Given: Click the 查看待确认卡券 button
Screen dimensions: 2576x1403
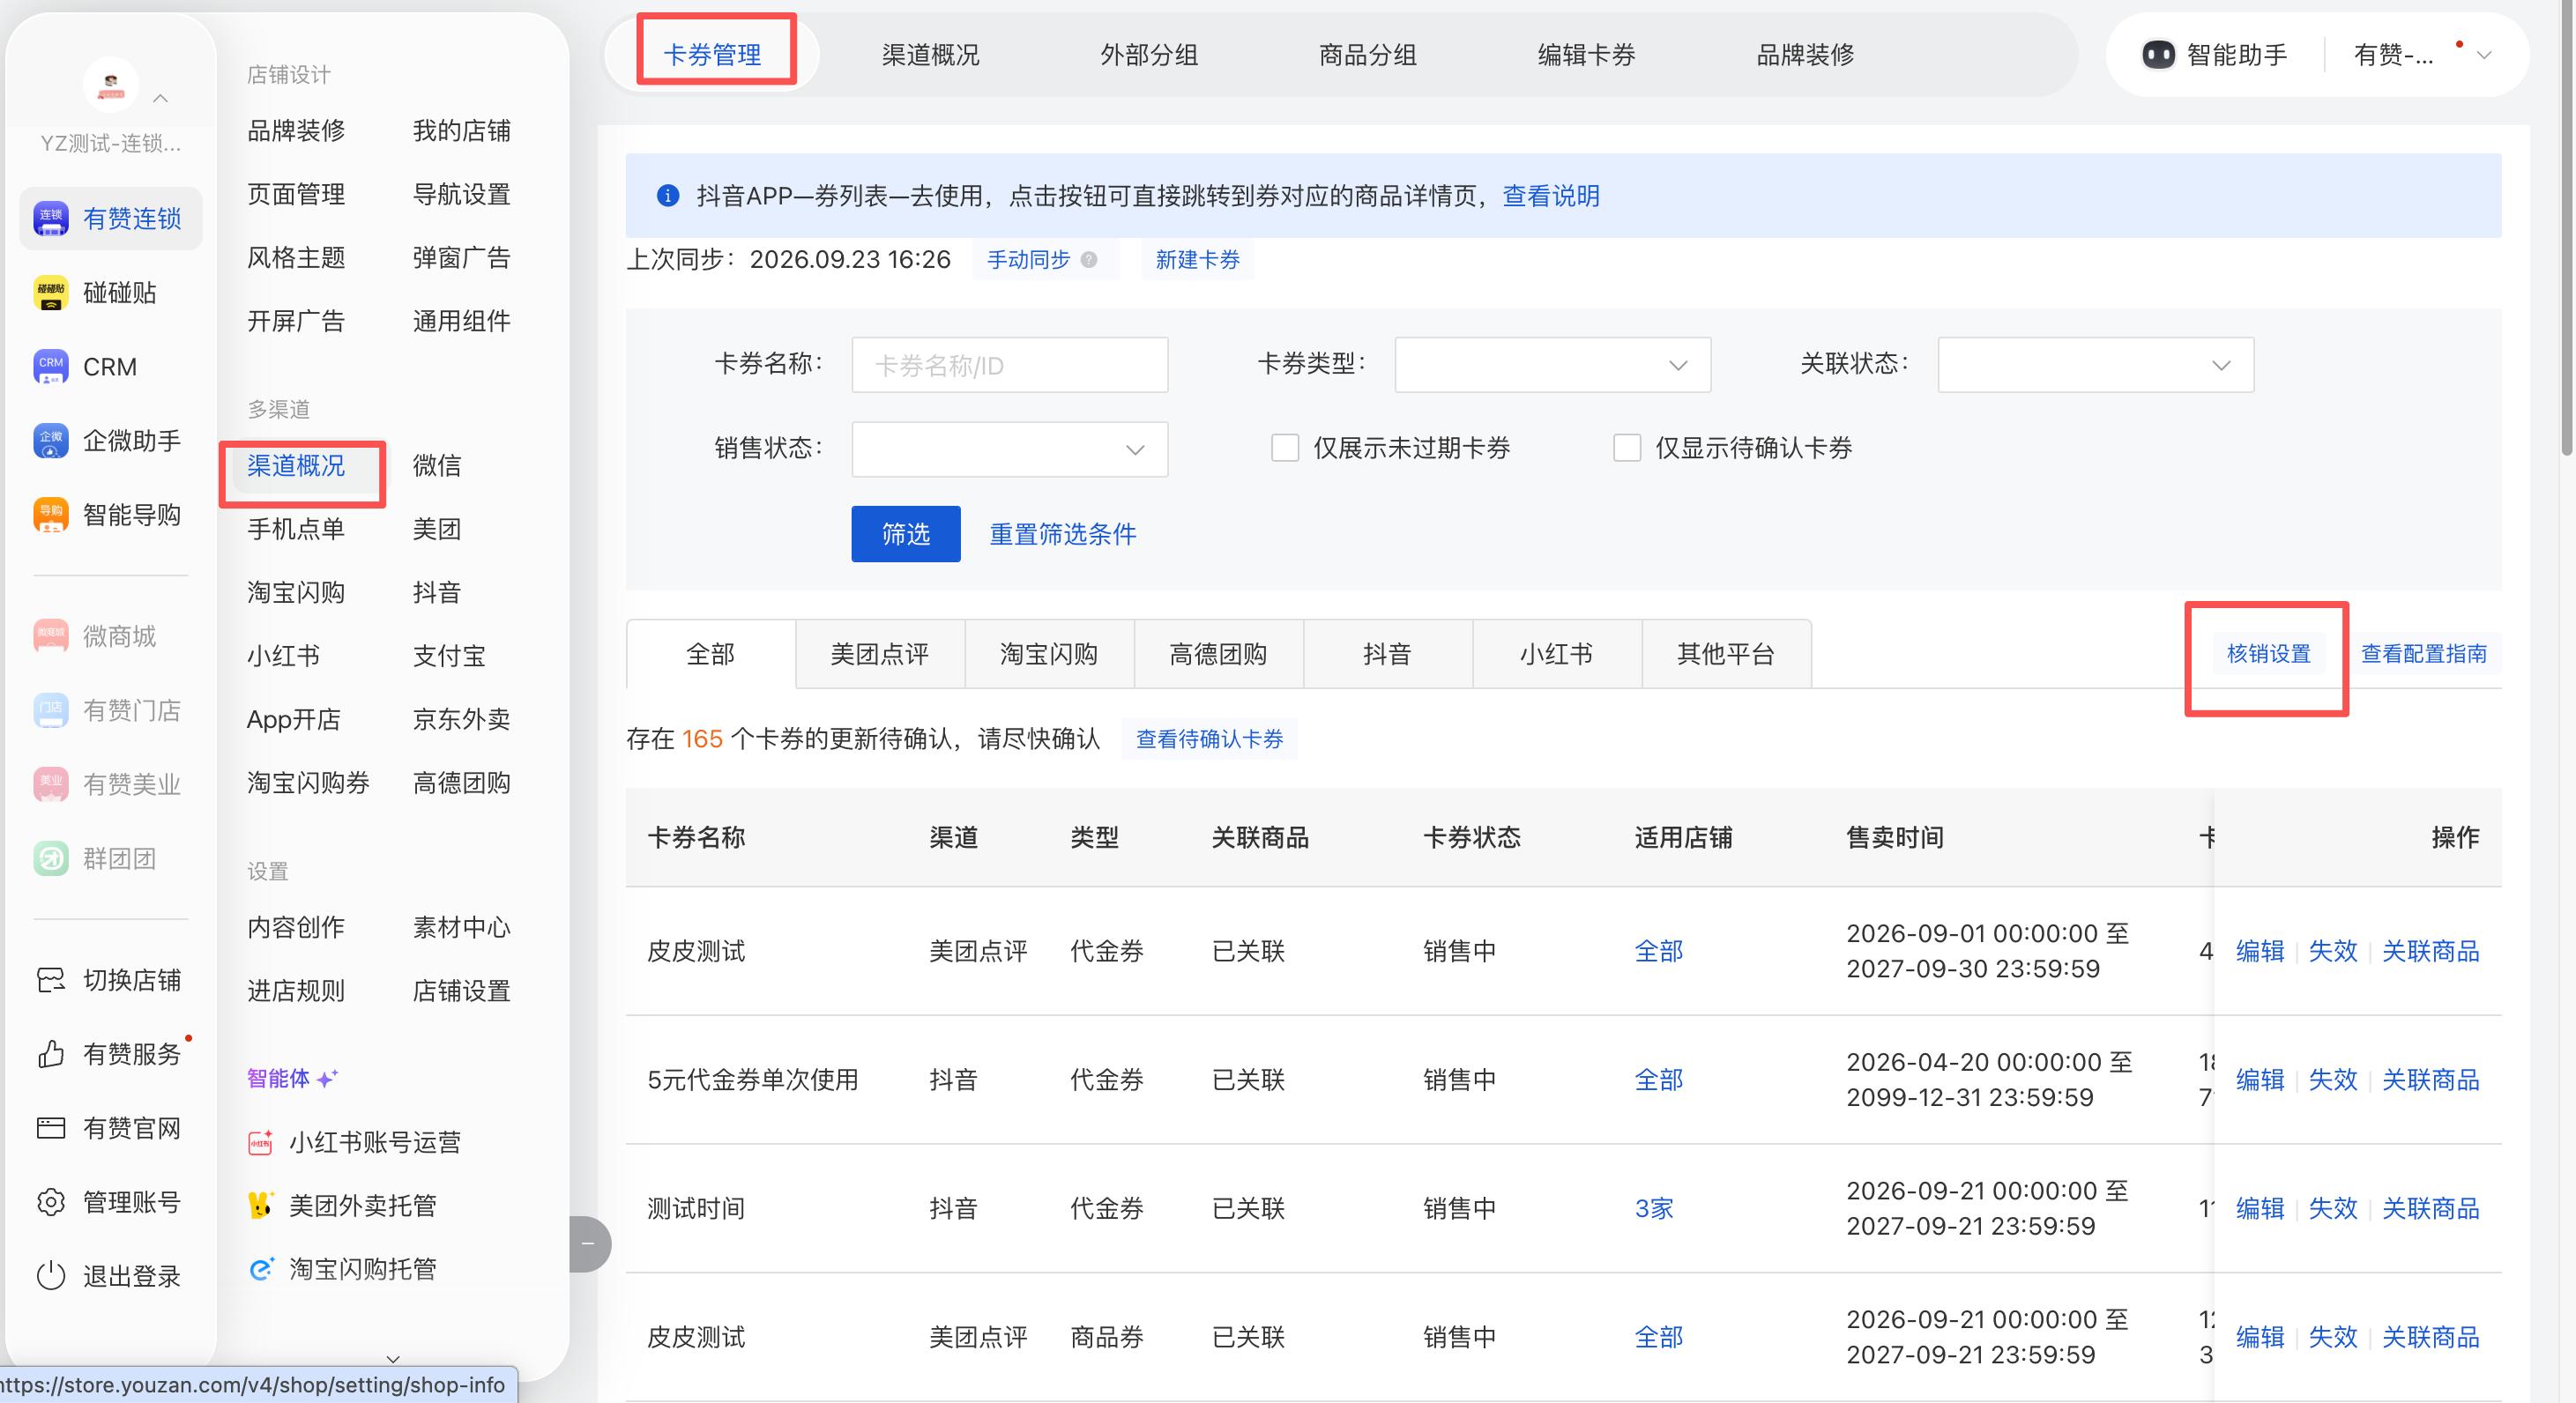Looking at the screenshot, I should point(1209,739).
